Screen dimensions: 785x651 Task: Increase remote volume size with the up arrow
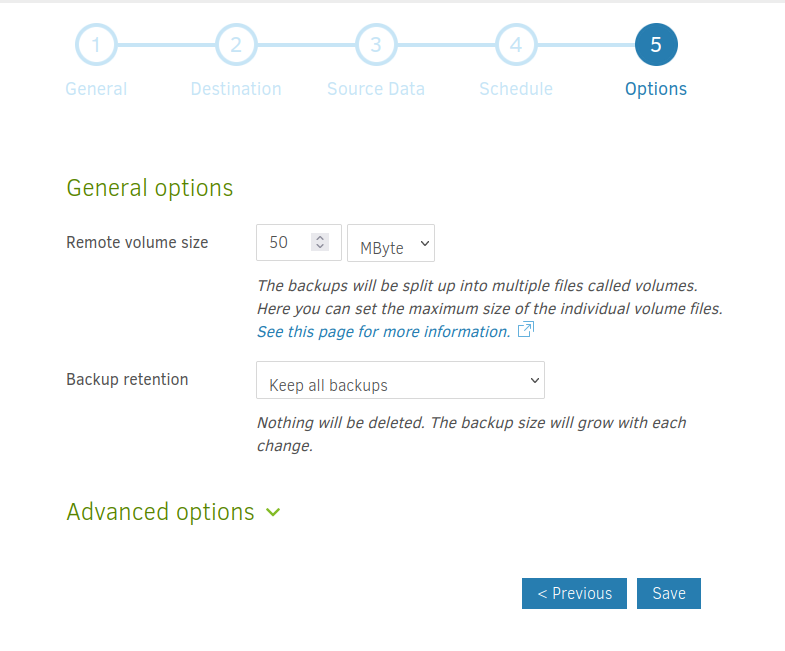coord(320,238)
